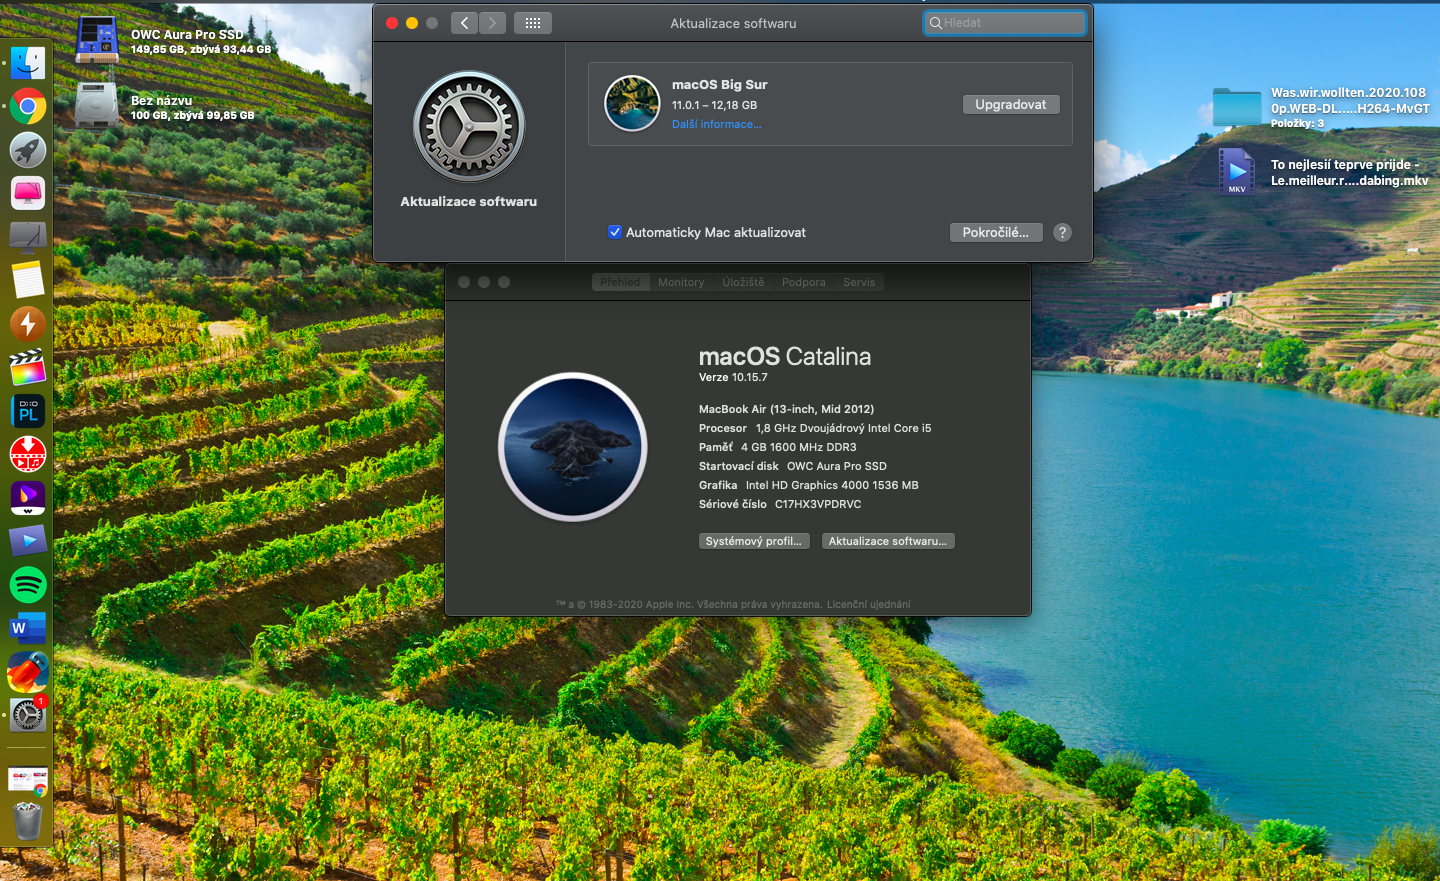This screenshot has width=1440, height=881.
Task: Open DxO PhotoLab from the dock
Action: pos(28,411)
